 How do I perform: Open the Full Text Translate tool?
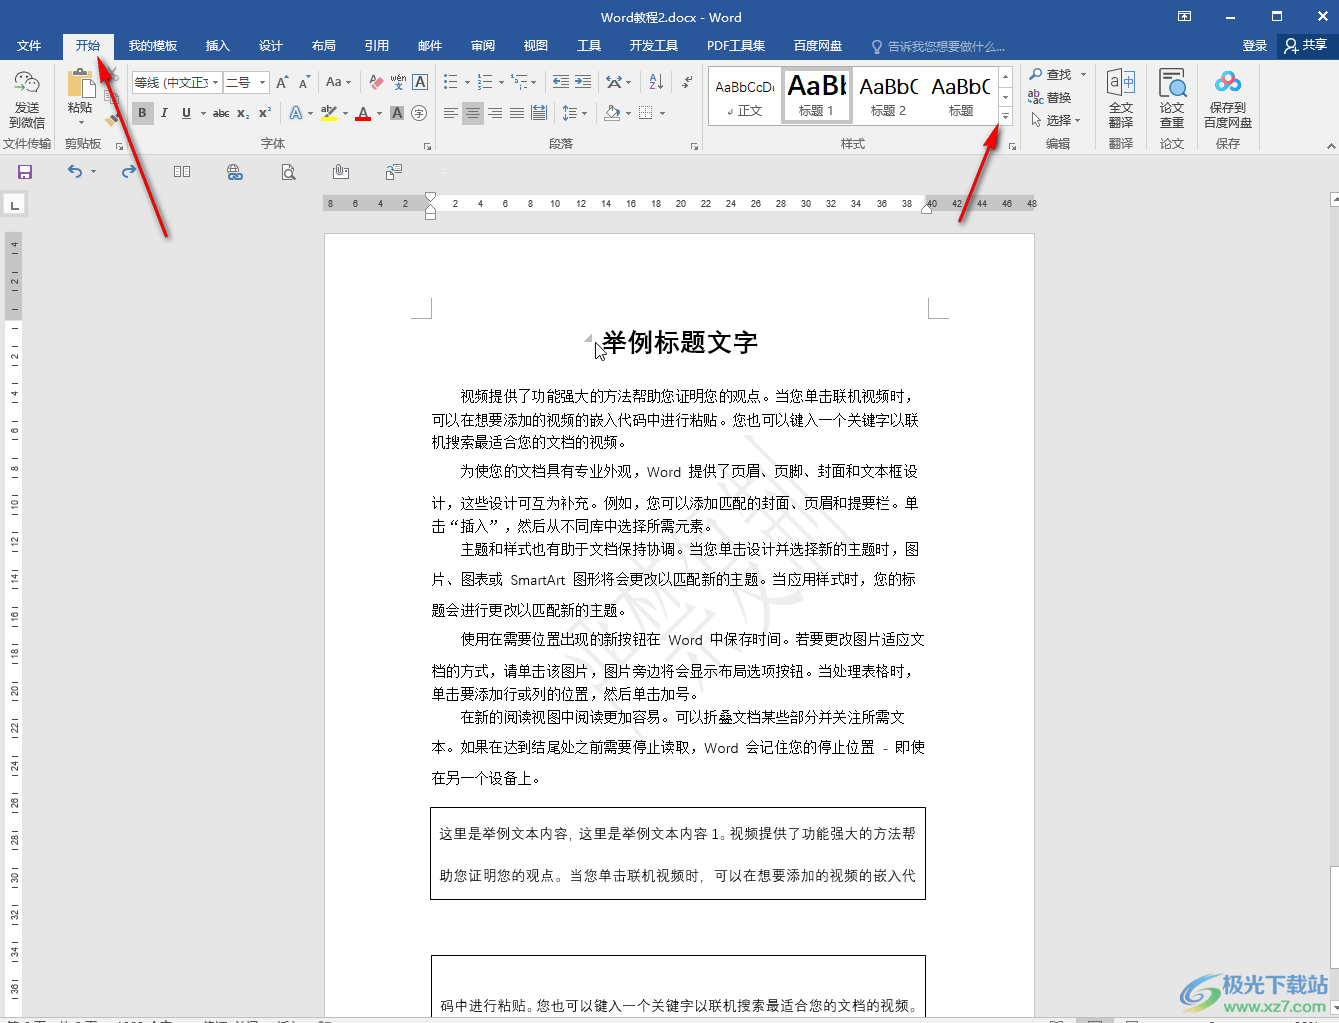point(1121,99)
